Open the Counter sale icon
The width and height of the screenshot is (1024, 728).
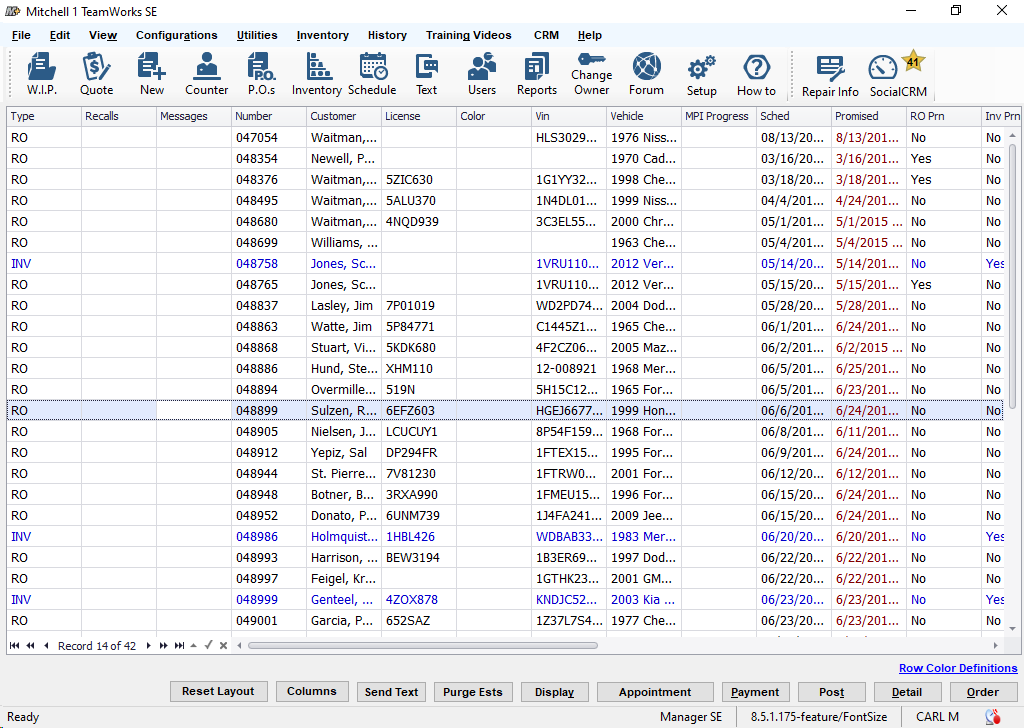[206, 74]
